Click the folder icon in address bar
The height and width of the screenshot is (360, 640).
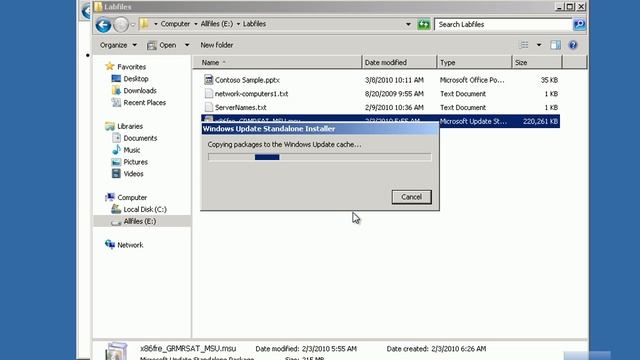click(x=144, y=24)
